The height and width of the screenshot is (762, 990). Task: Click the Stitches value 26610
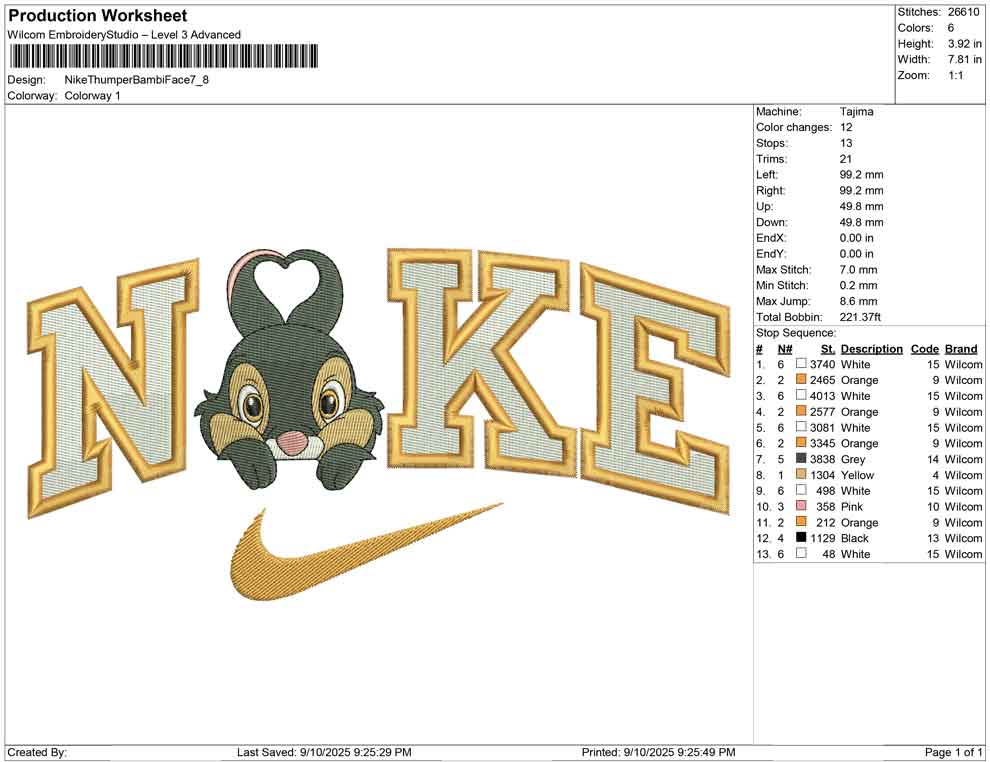click(963, 12)
